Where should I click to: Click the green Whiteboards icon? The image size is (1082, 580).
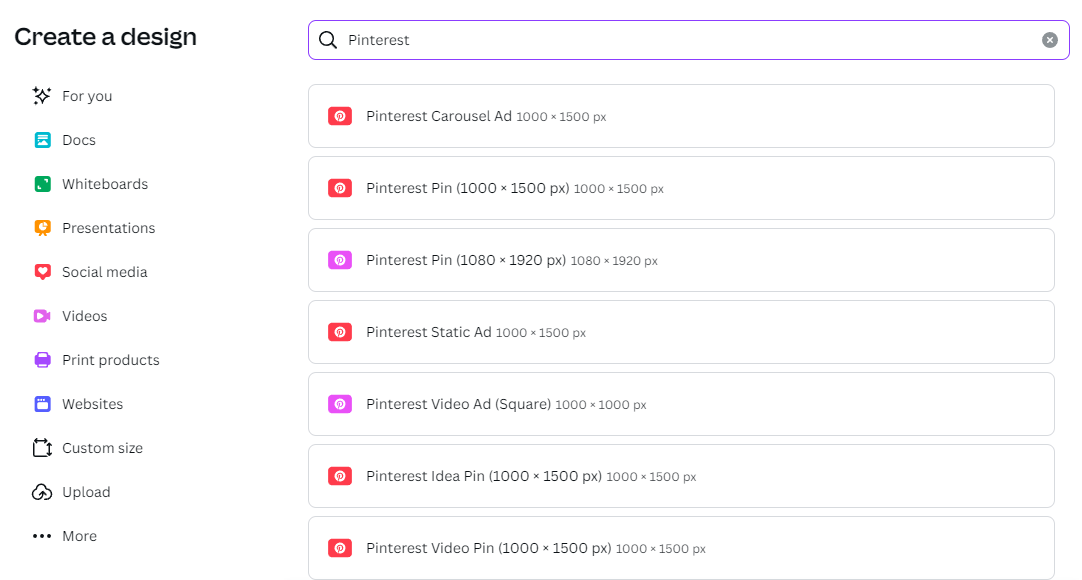[43, 184]
